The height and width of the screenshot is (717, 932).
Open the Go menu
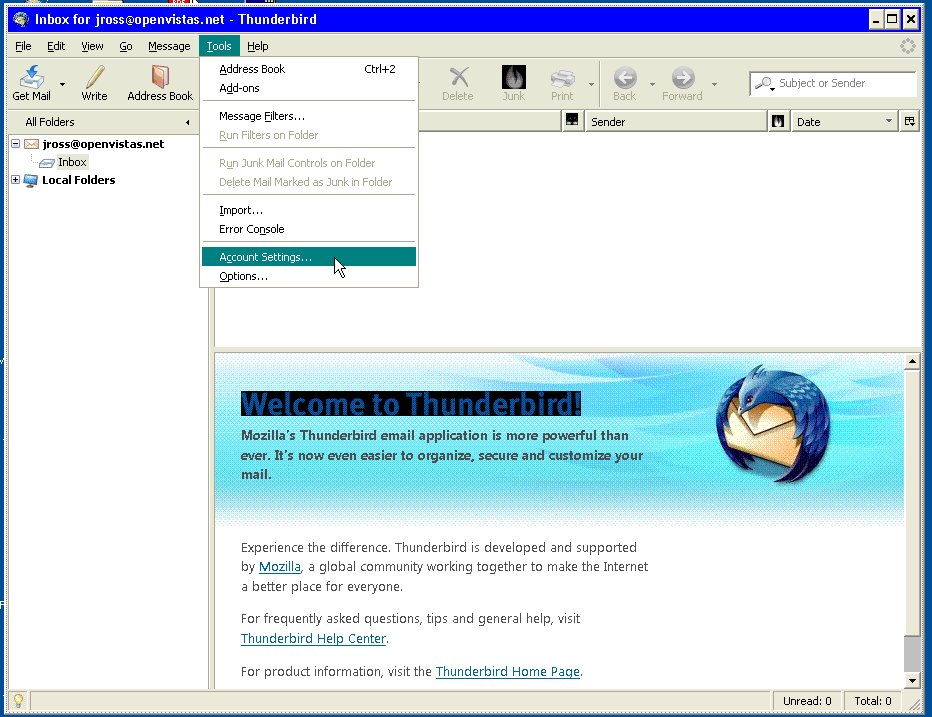pyautogui.click(x=125, y=46)
